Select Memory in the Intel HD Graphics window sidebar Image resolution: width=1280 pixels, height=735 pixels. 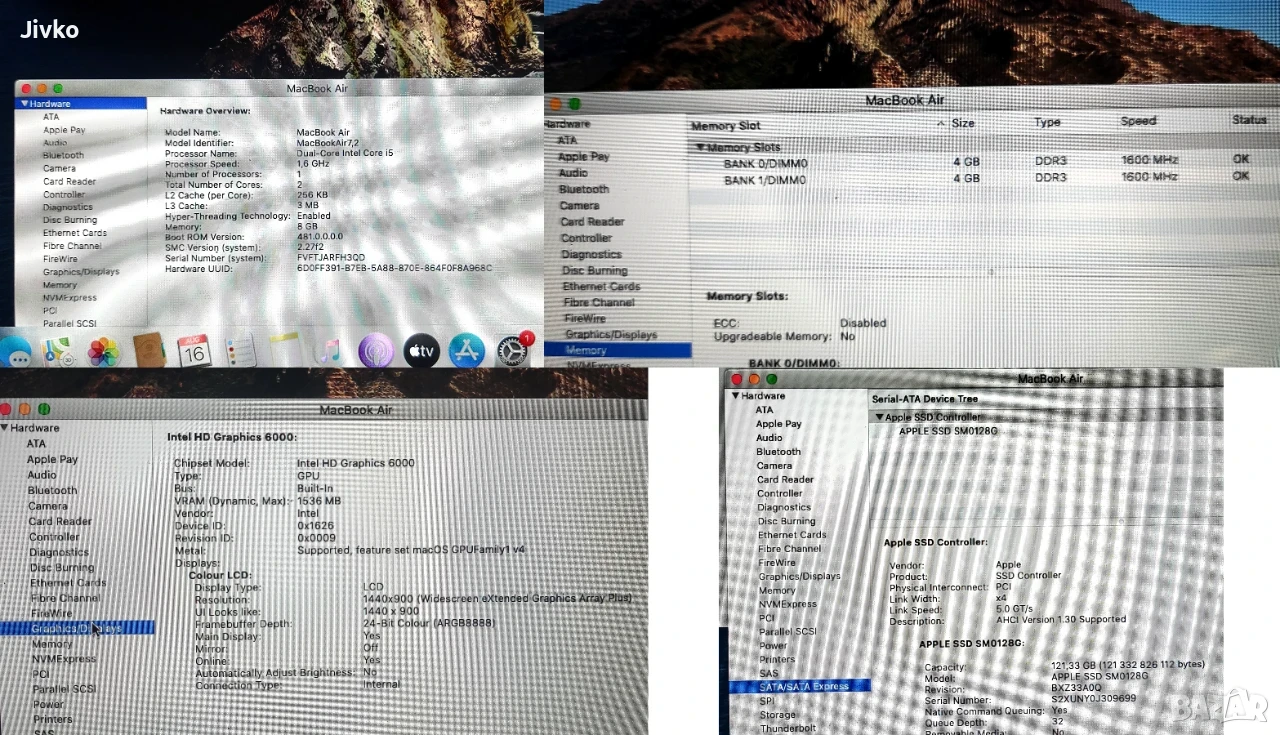point(52,644)
